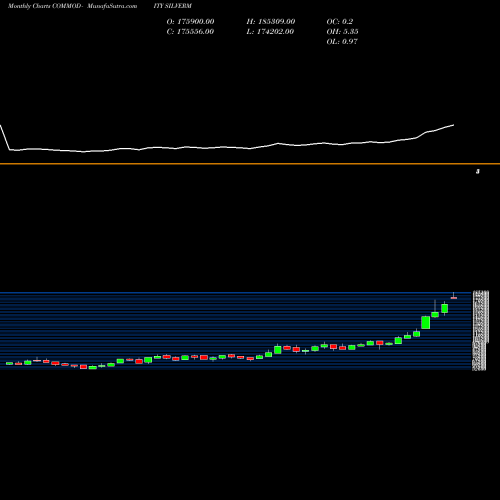
Task: Select the 'ITY SILVERM' symbol label
Action: pos(173,6)
